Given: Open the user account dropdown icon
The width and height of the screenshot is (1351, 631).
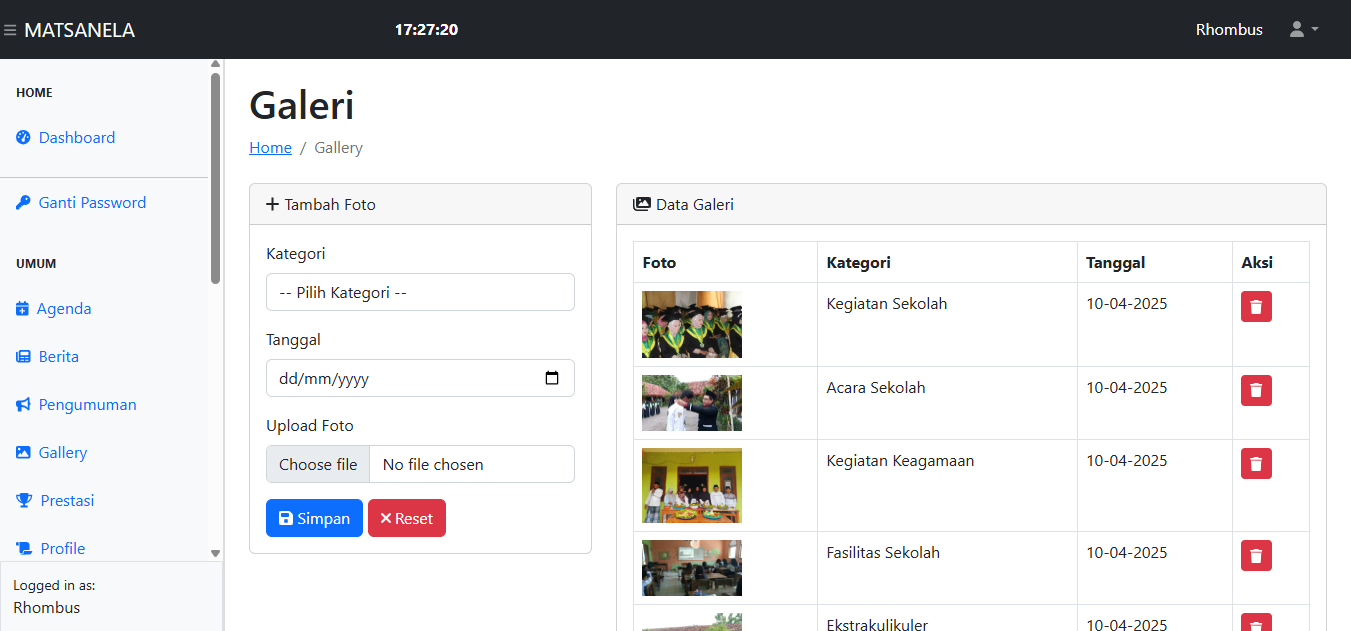Looking at the screenshot, I should click(1304, 30).
